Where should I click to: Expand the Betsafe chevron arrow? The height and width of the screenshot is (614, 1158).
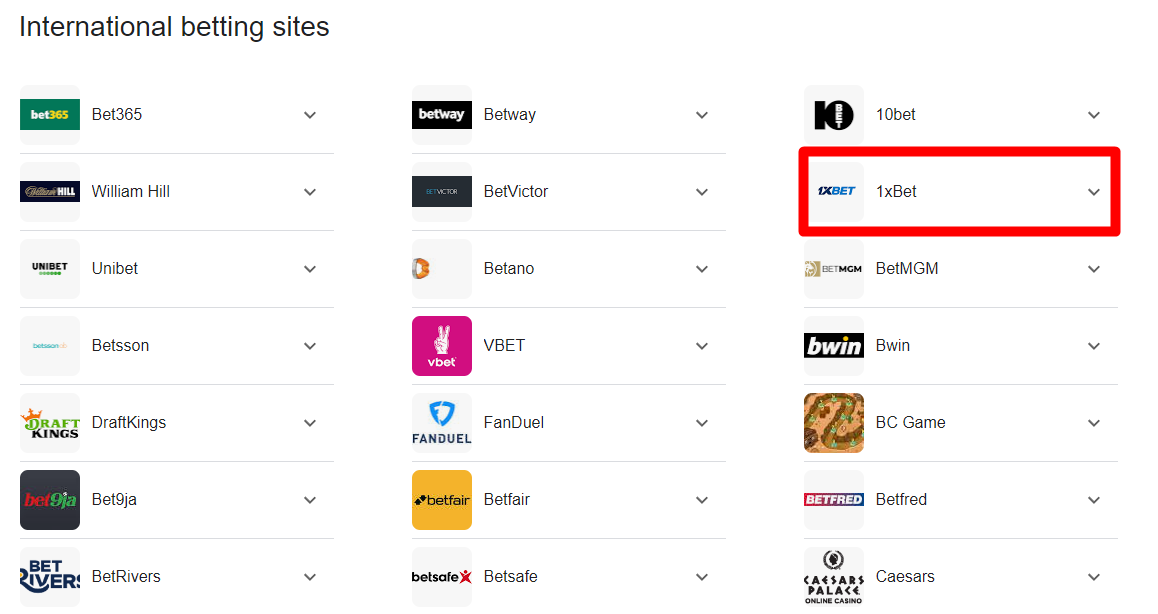point(702,577)
